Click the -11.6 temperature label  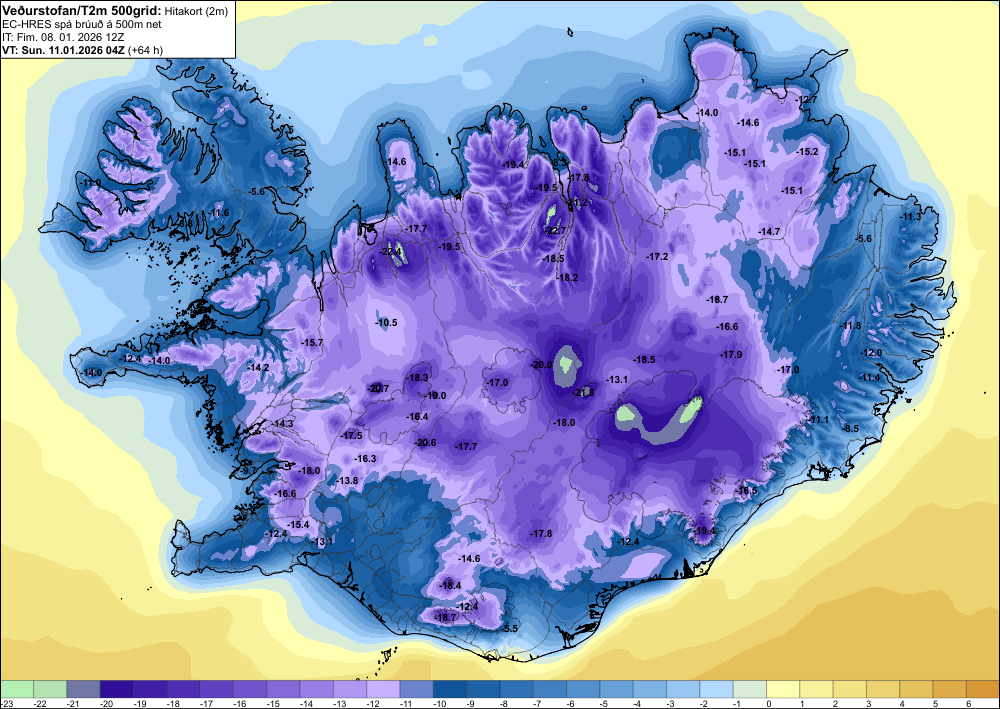218,212
